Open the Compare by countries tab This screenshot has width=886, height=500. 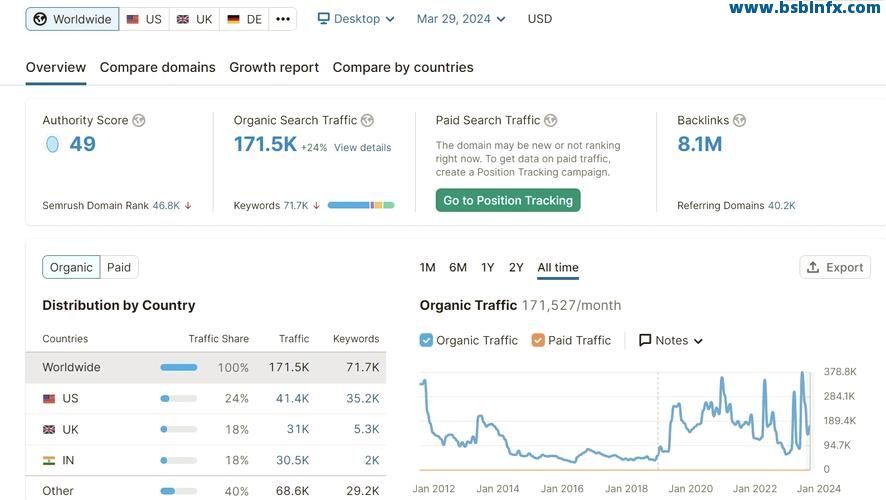coord(403,67)
